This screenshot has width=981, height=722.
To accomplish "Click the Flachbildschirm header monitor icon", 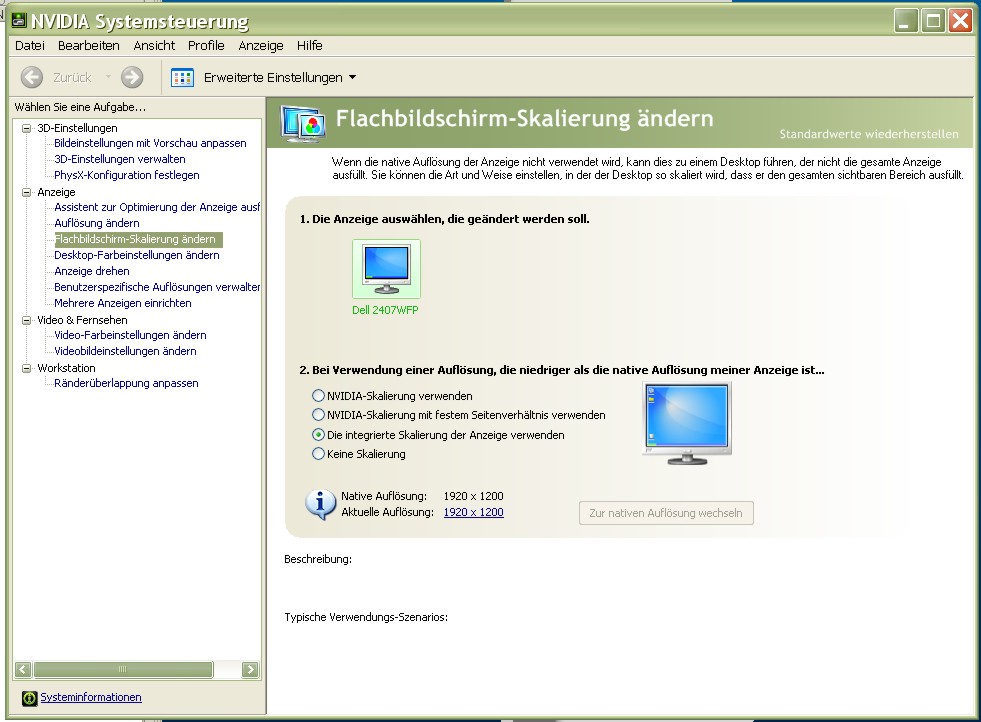I will point(303,123).
